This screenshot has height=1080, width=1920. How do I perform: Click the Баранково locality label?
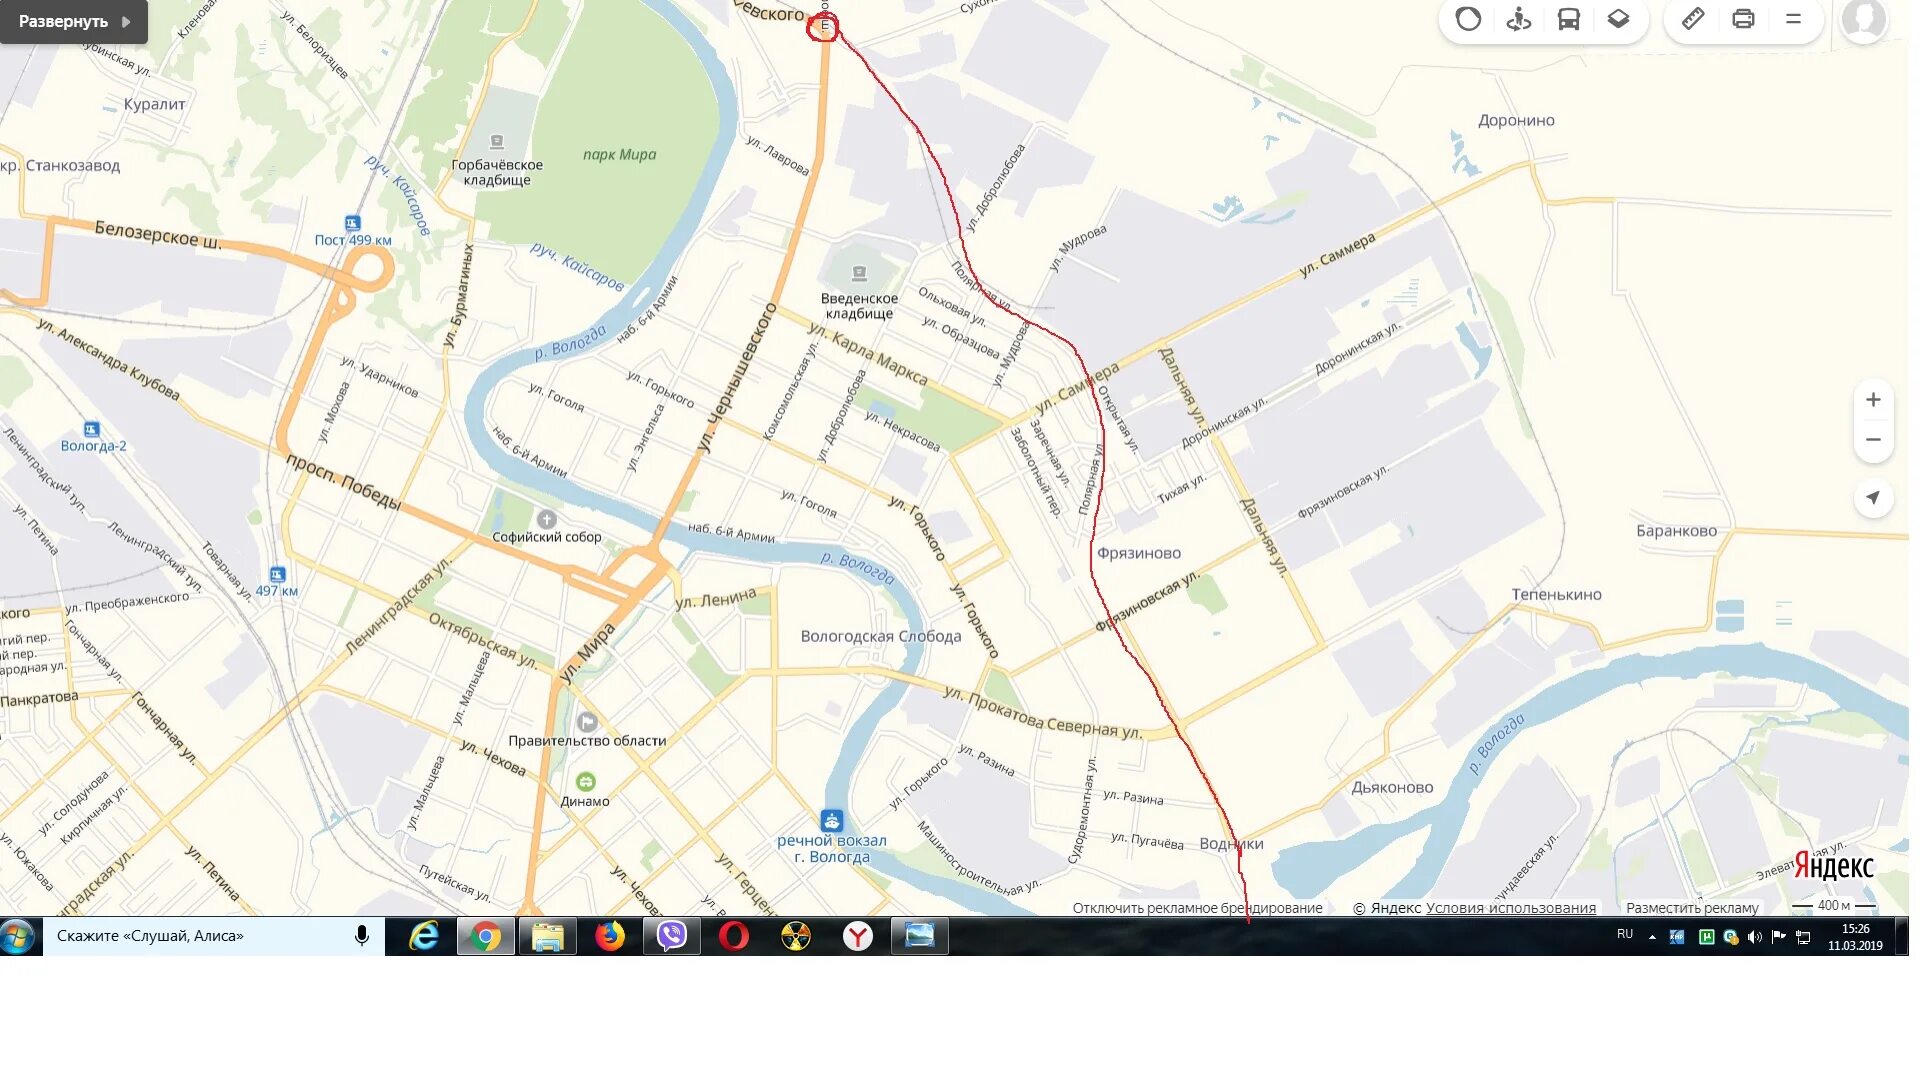click(1676, 531)
